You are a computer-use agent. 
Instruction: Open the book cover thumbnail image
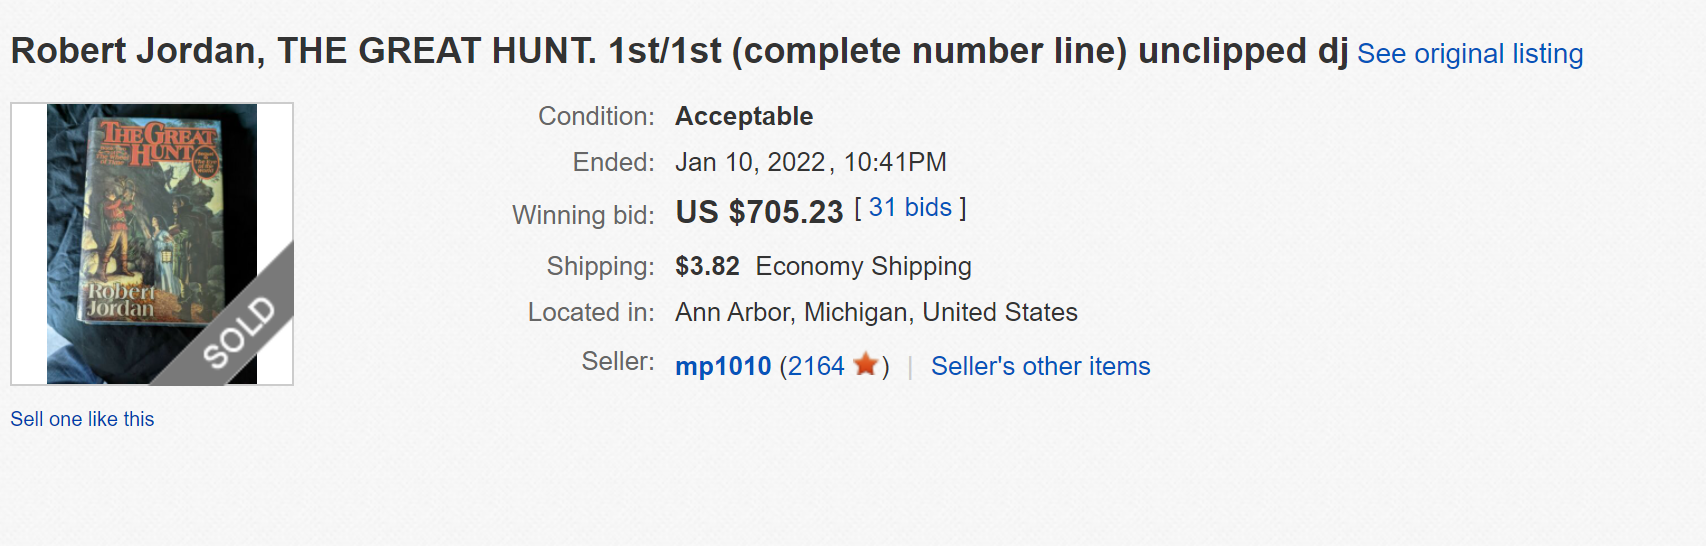(x=140, y=220)
